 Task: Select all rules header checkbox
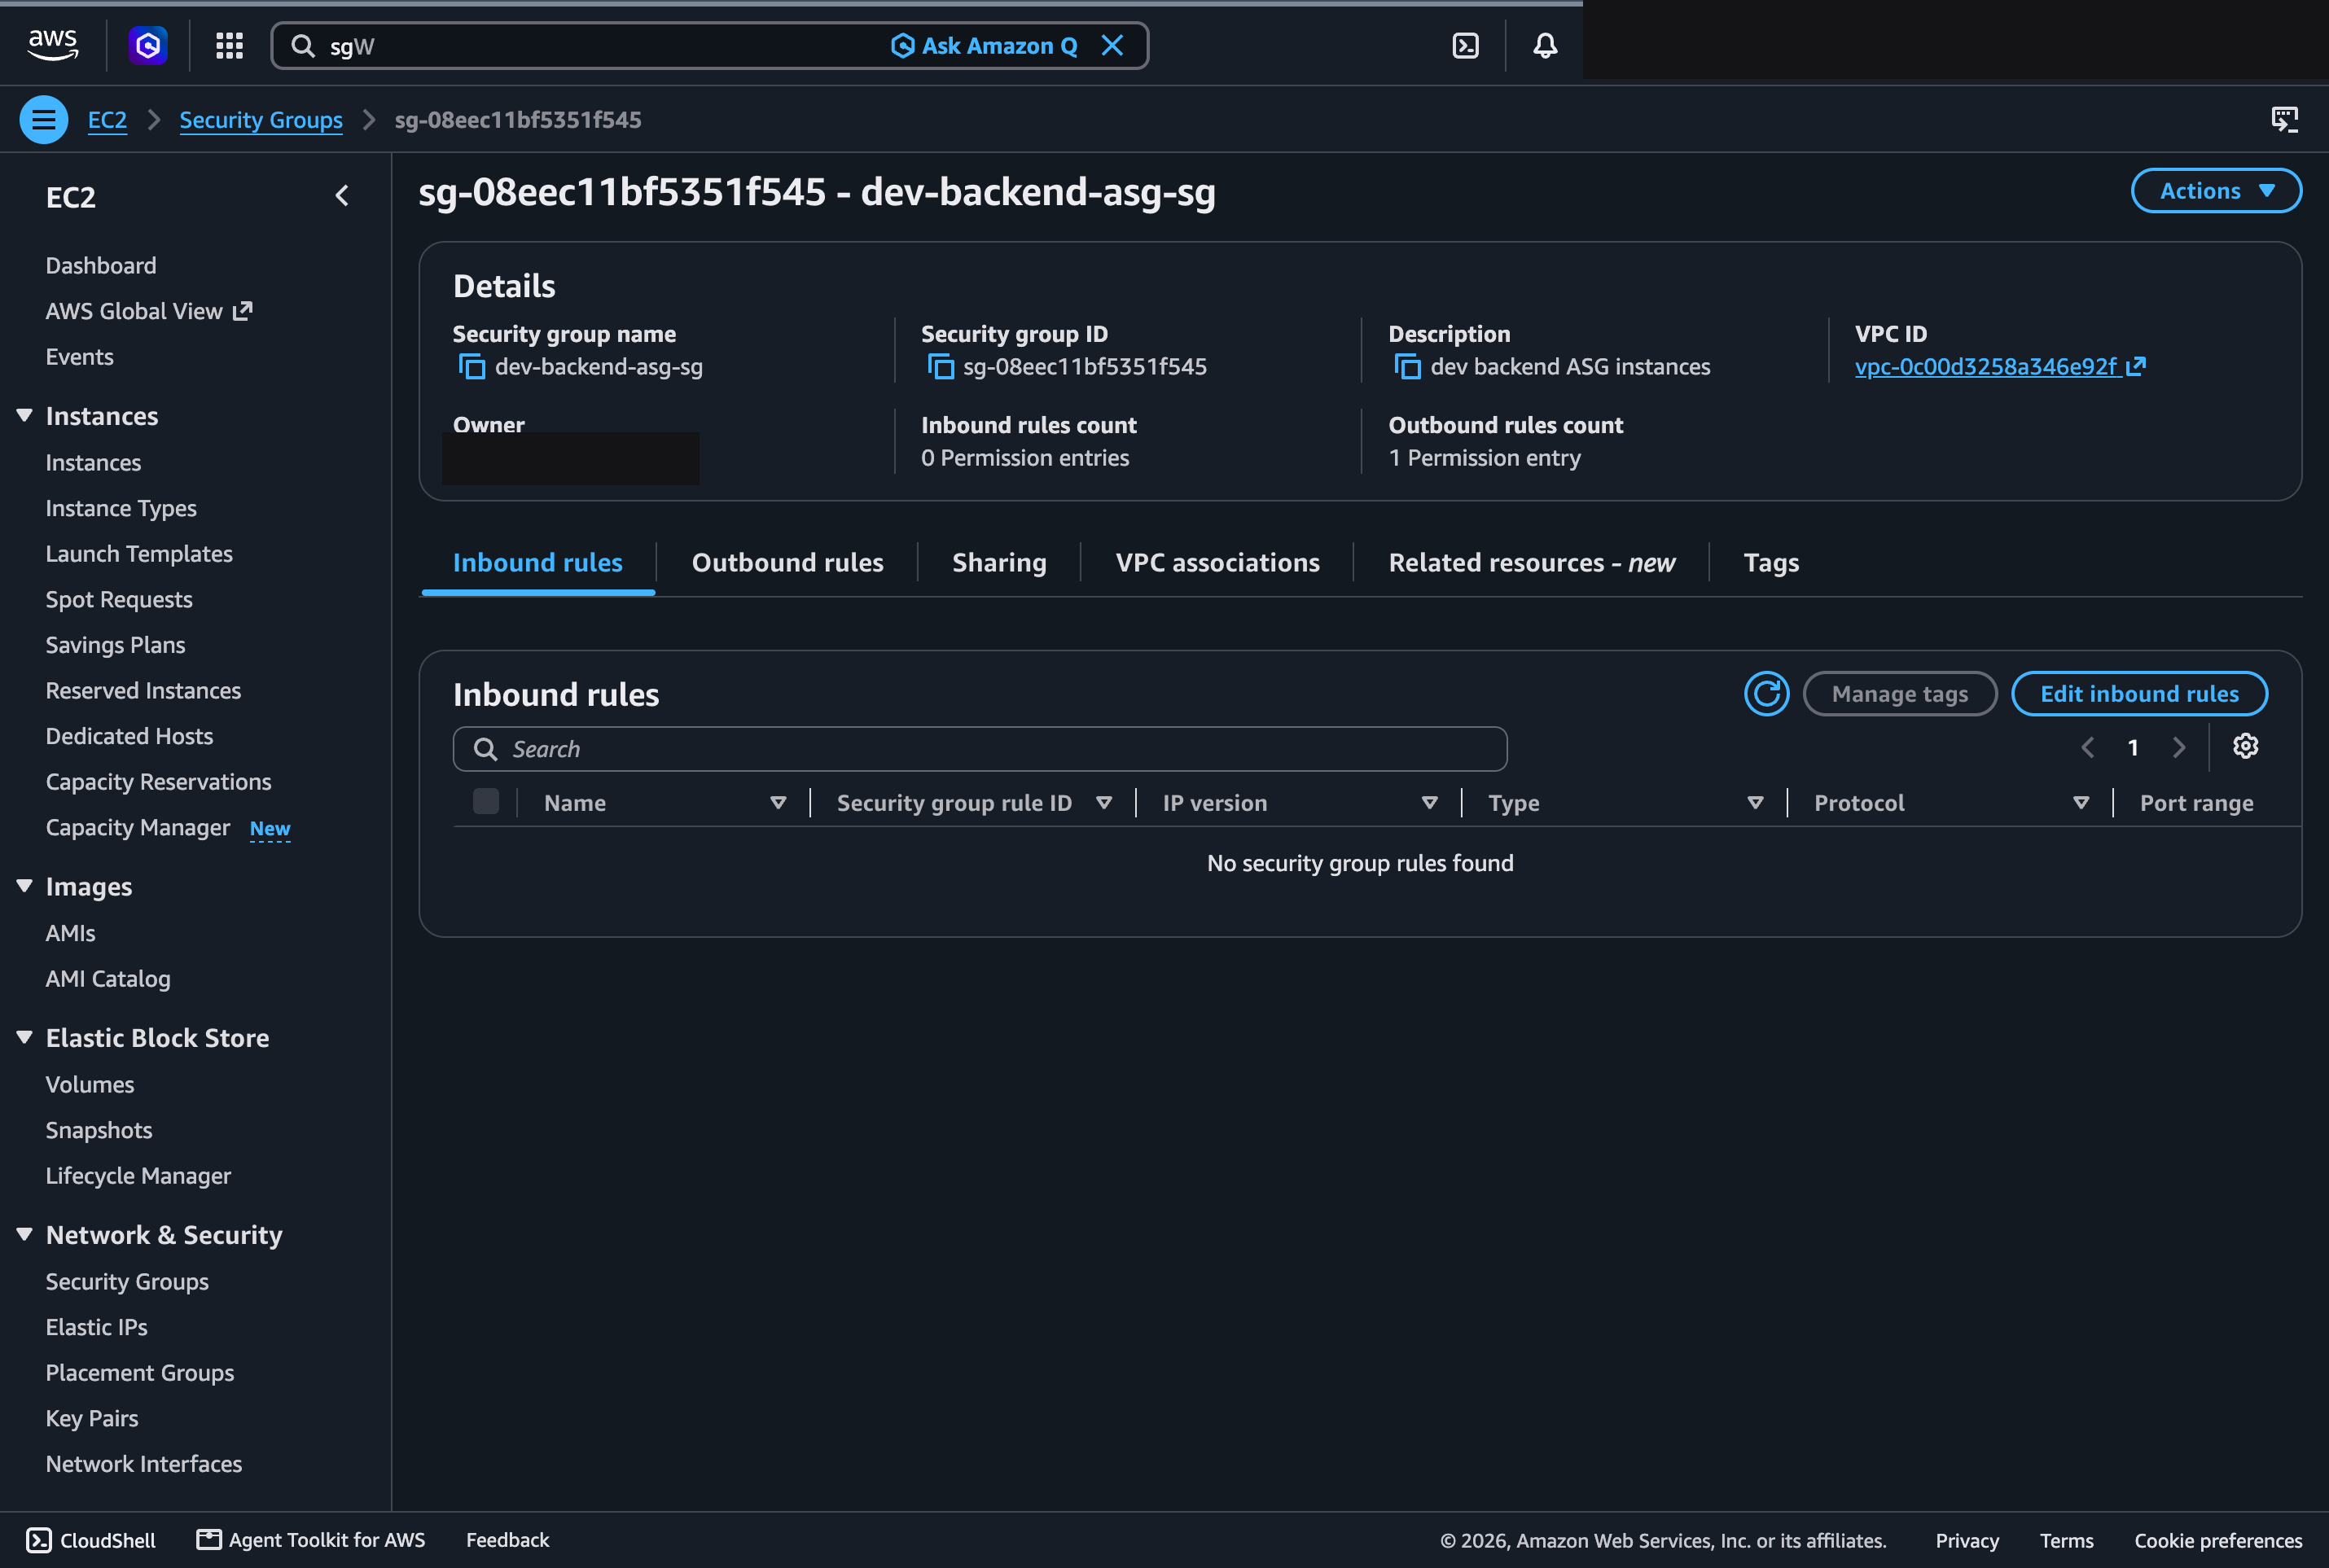pos(486,802)
